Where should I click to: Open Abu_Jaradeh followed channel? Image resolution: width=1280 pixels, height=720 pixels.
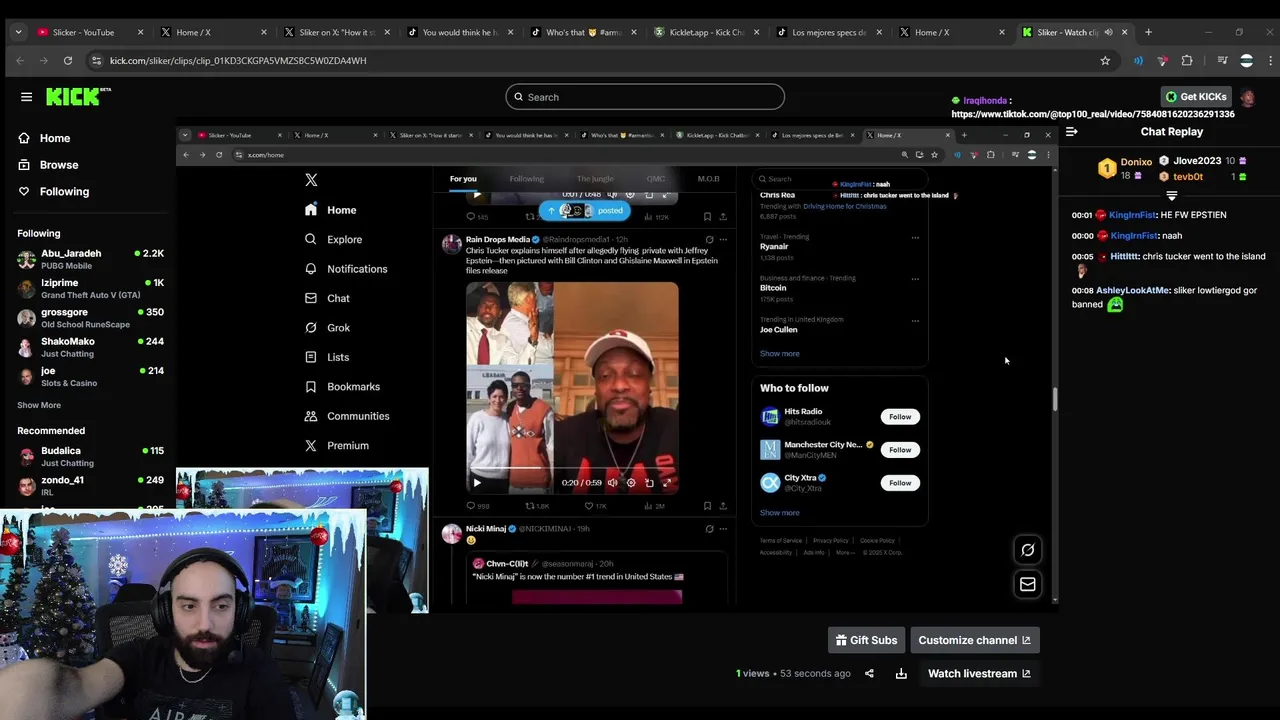[90, 260]
